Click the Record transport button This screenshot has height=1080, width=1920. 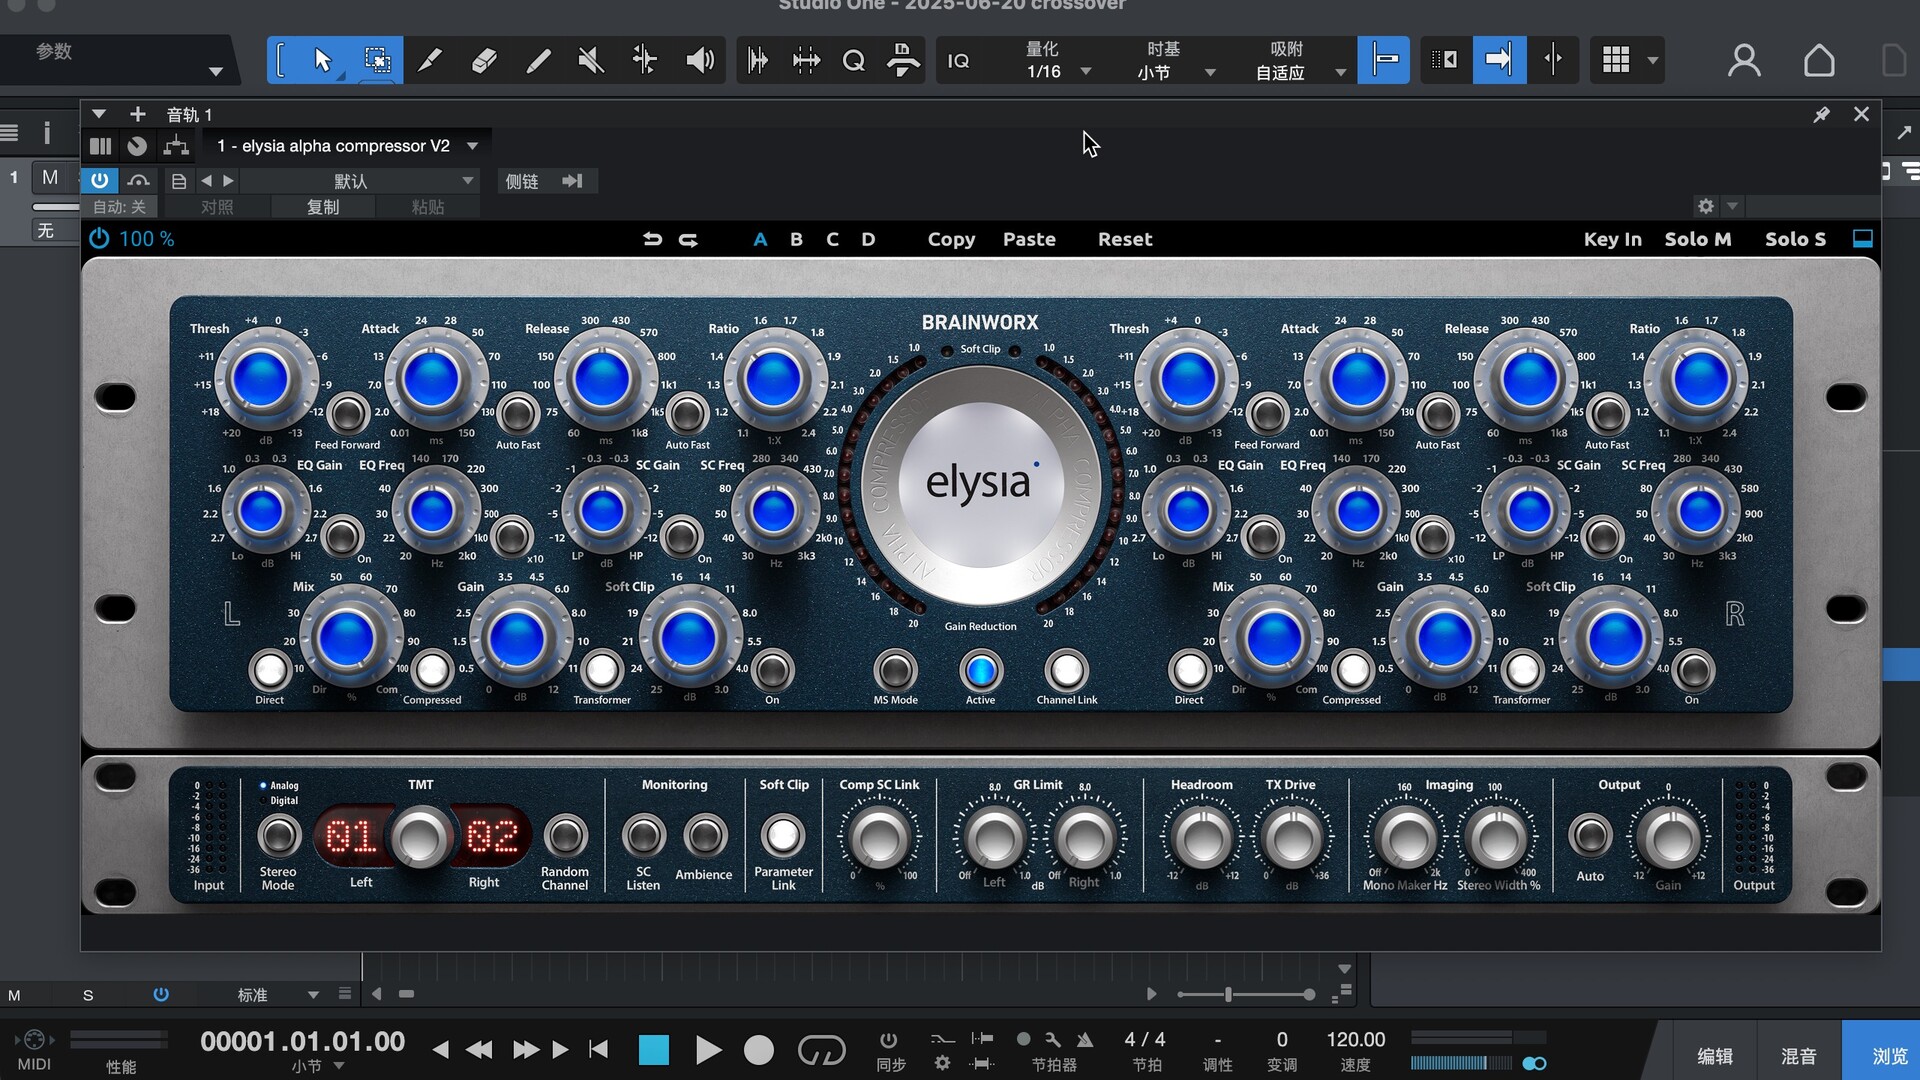[759, 1050]
